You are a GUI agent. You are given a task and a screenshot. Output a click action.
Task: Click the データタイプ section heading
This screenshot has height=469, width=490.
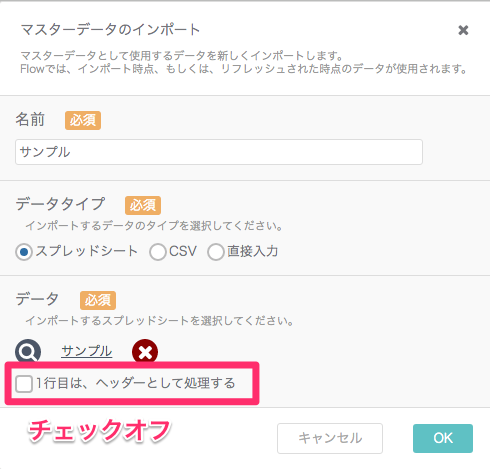click(x=60, y=204)
